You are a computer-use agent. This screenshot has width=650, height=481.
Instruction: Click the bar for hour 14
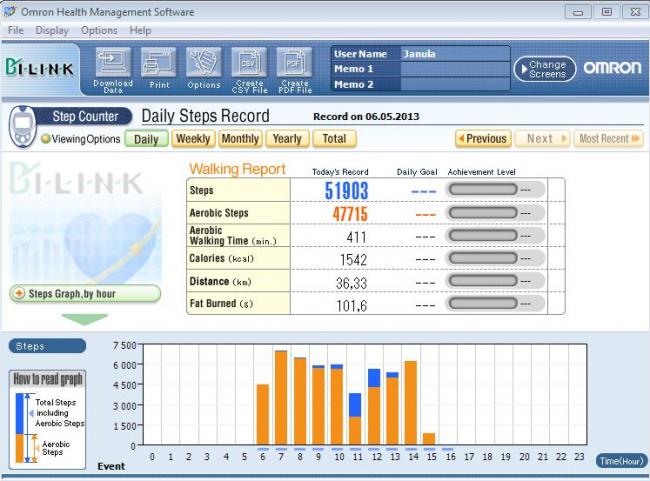coord(411,403)
